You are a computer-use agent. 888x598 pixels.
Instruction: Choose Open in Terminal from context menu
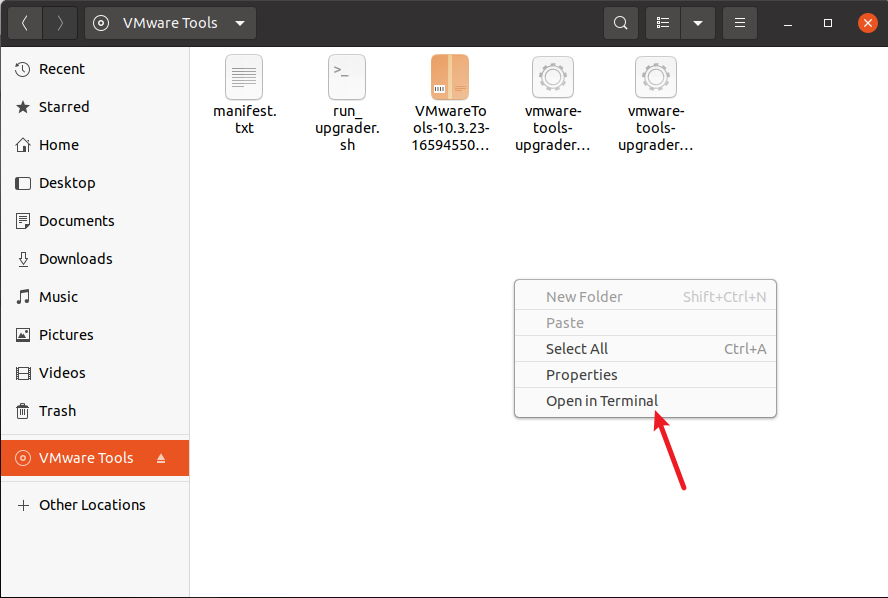tap(602, 401)
